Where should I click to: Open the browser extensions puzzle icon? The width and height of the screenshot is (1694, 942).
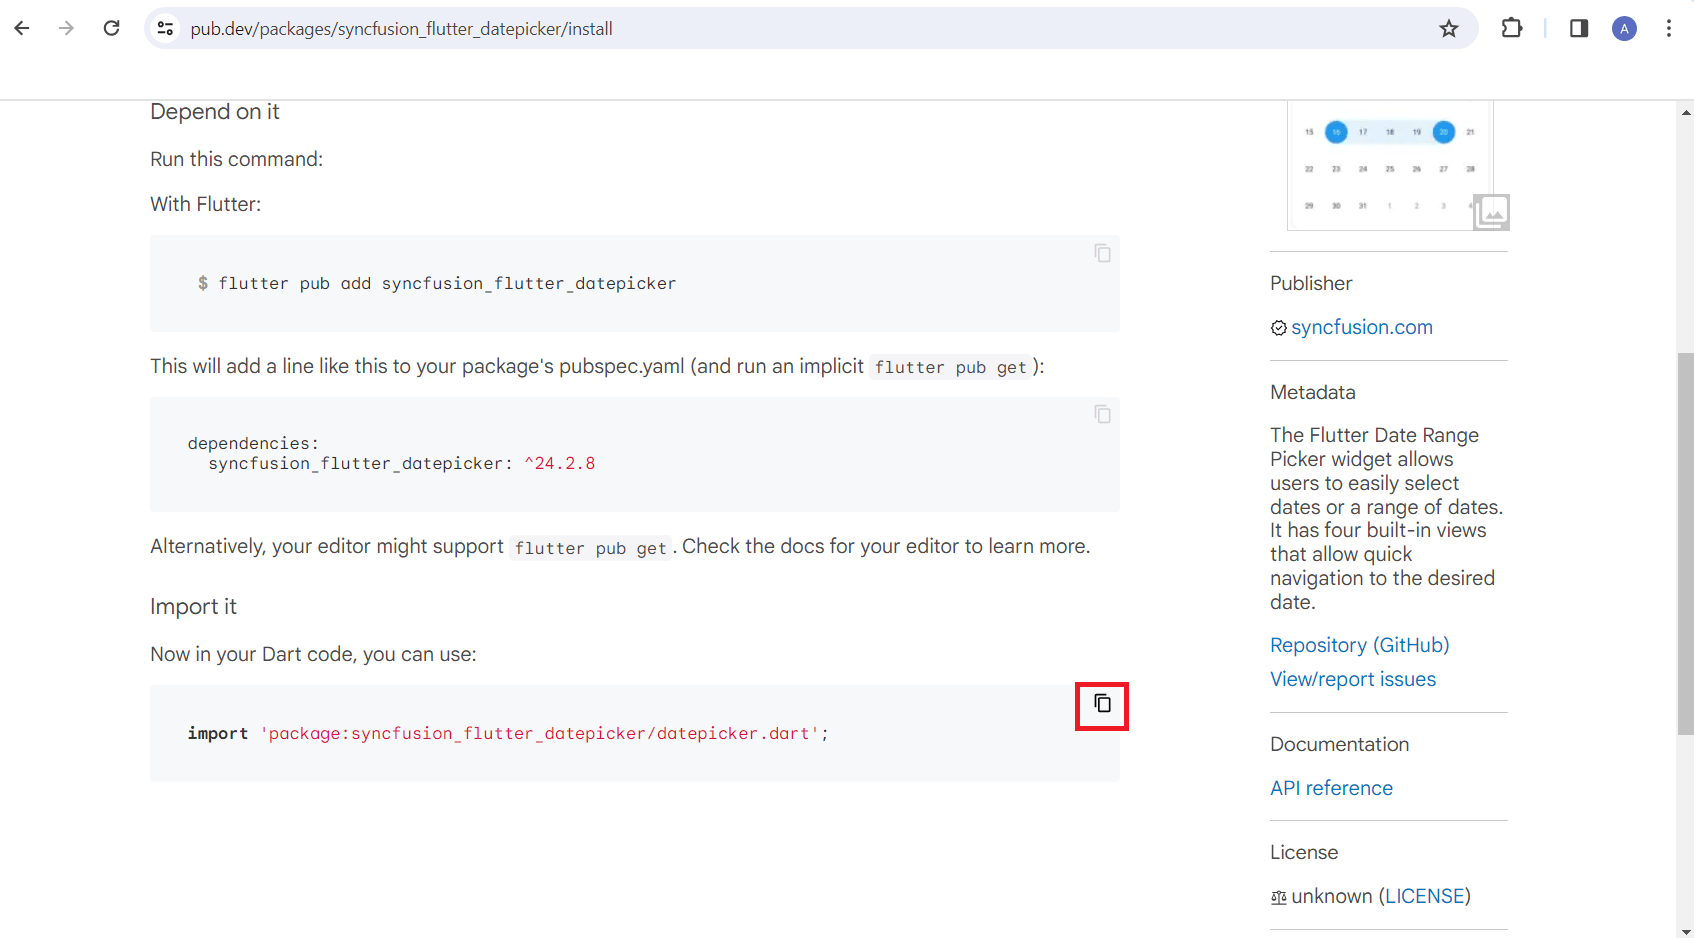[x=1512, y=29]
